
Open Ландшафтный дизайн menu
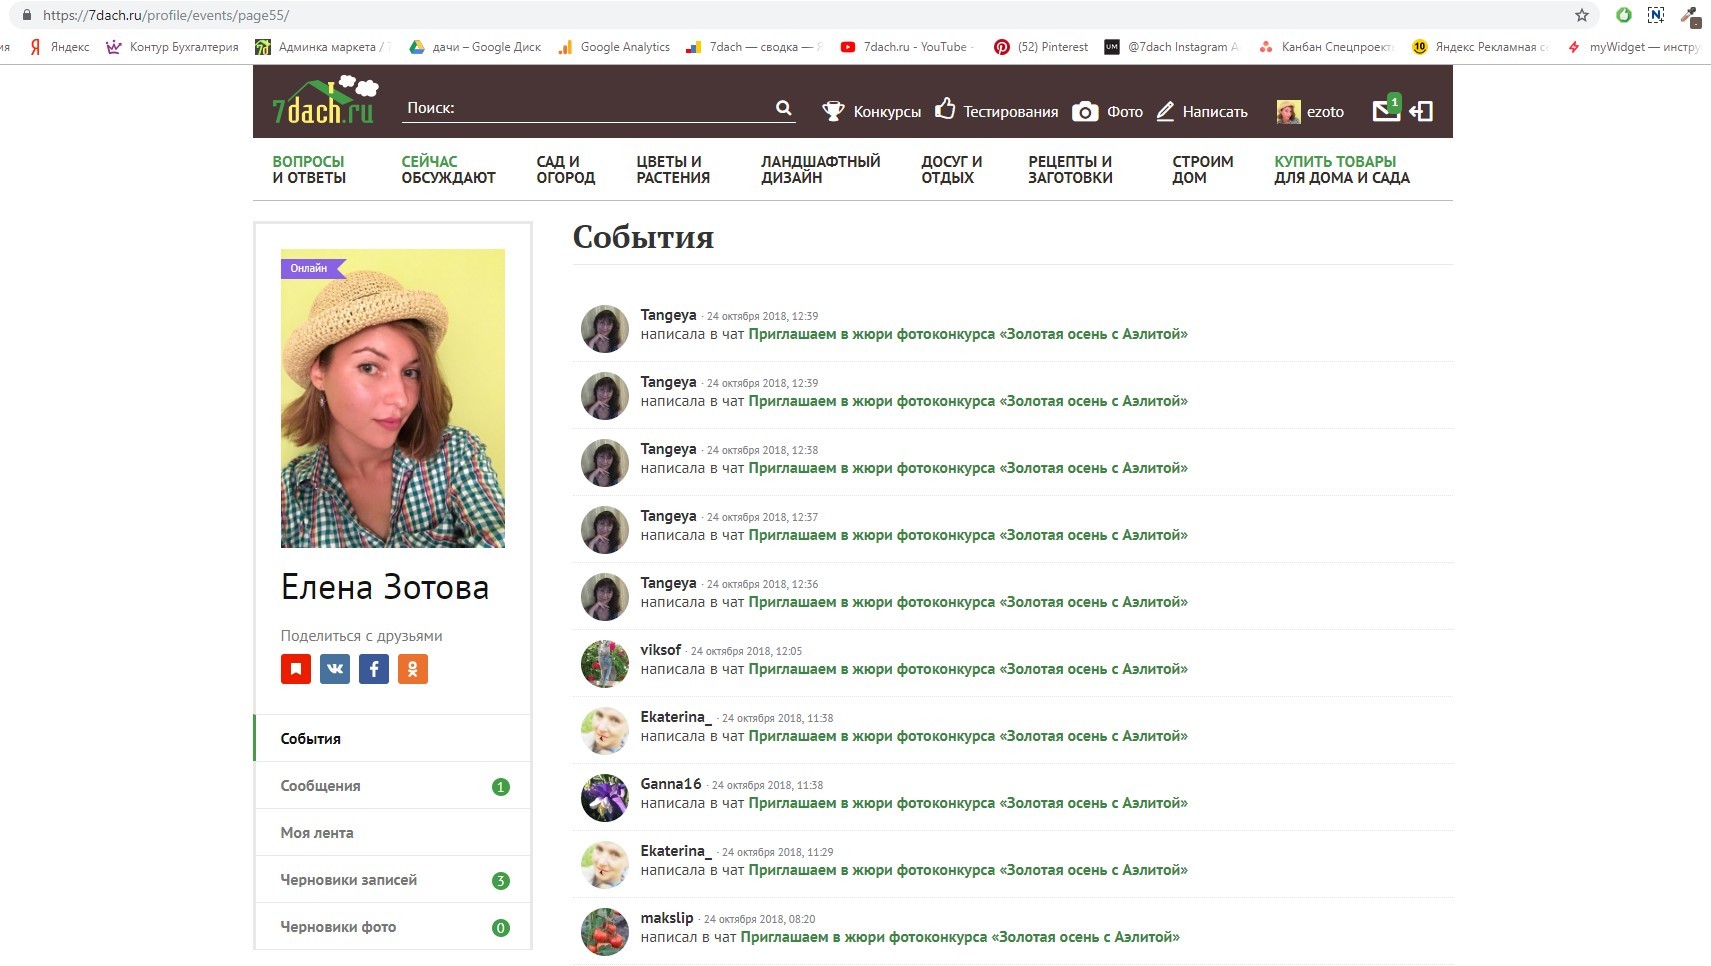tap(820, 169)
